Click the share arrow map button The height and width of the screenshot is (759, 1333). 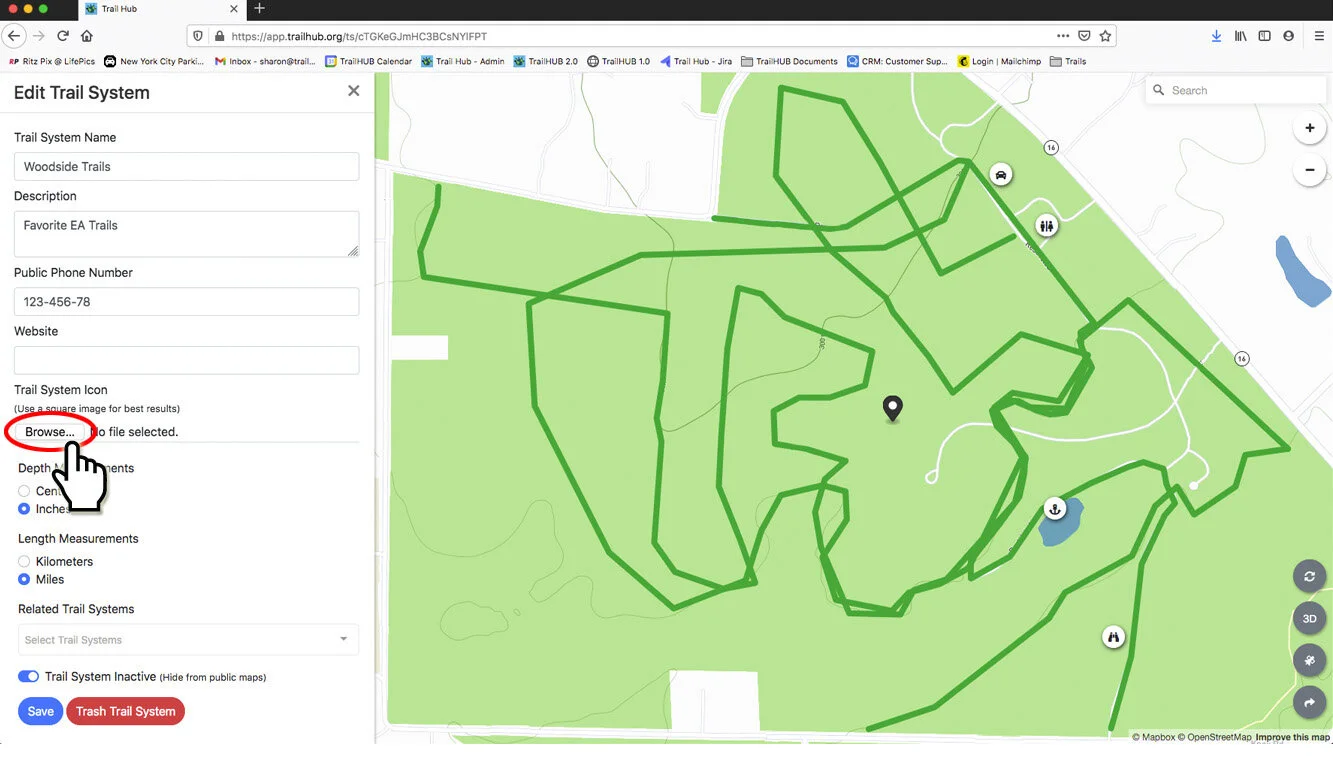coord(1309,703)
